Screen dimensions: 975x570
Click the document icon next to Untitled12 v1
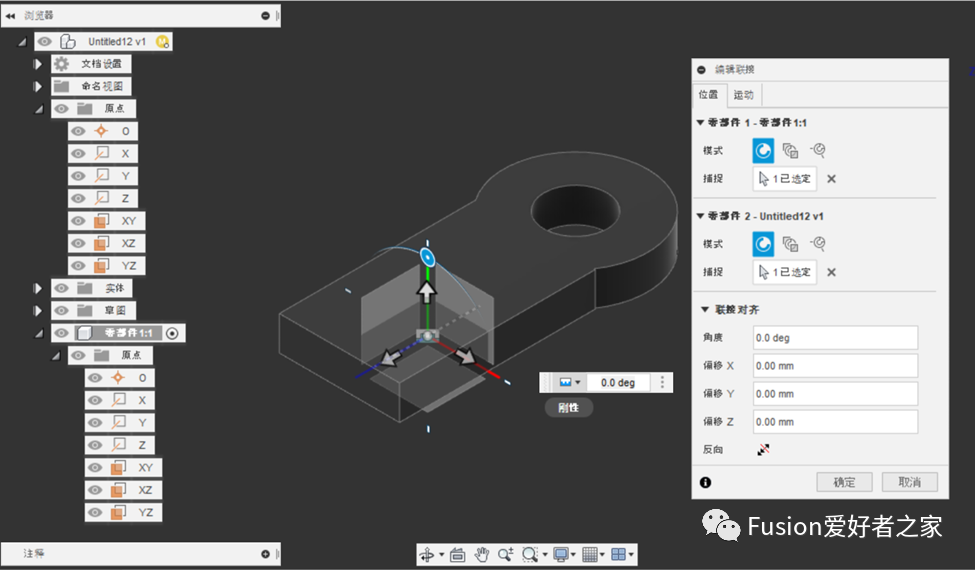tap(68, 42)
